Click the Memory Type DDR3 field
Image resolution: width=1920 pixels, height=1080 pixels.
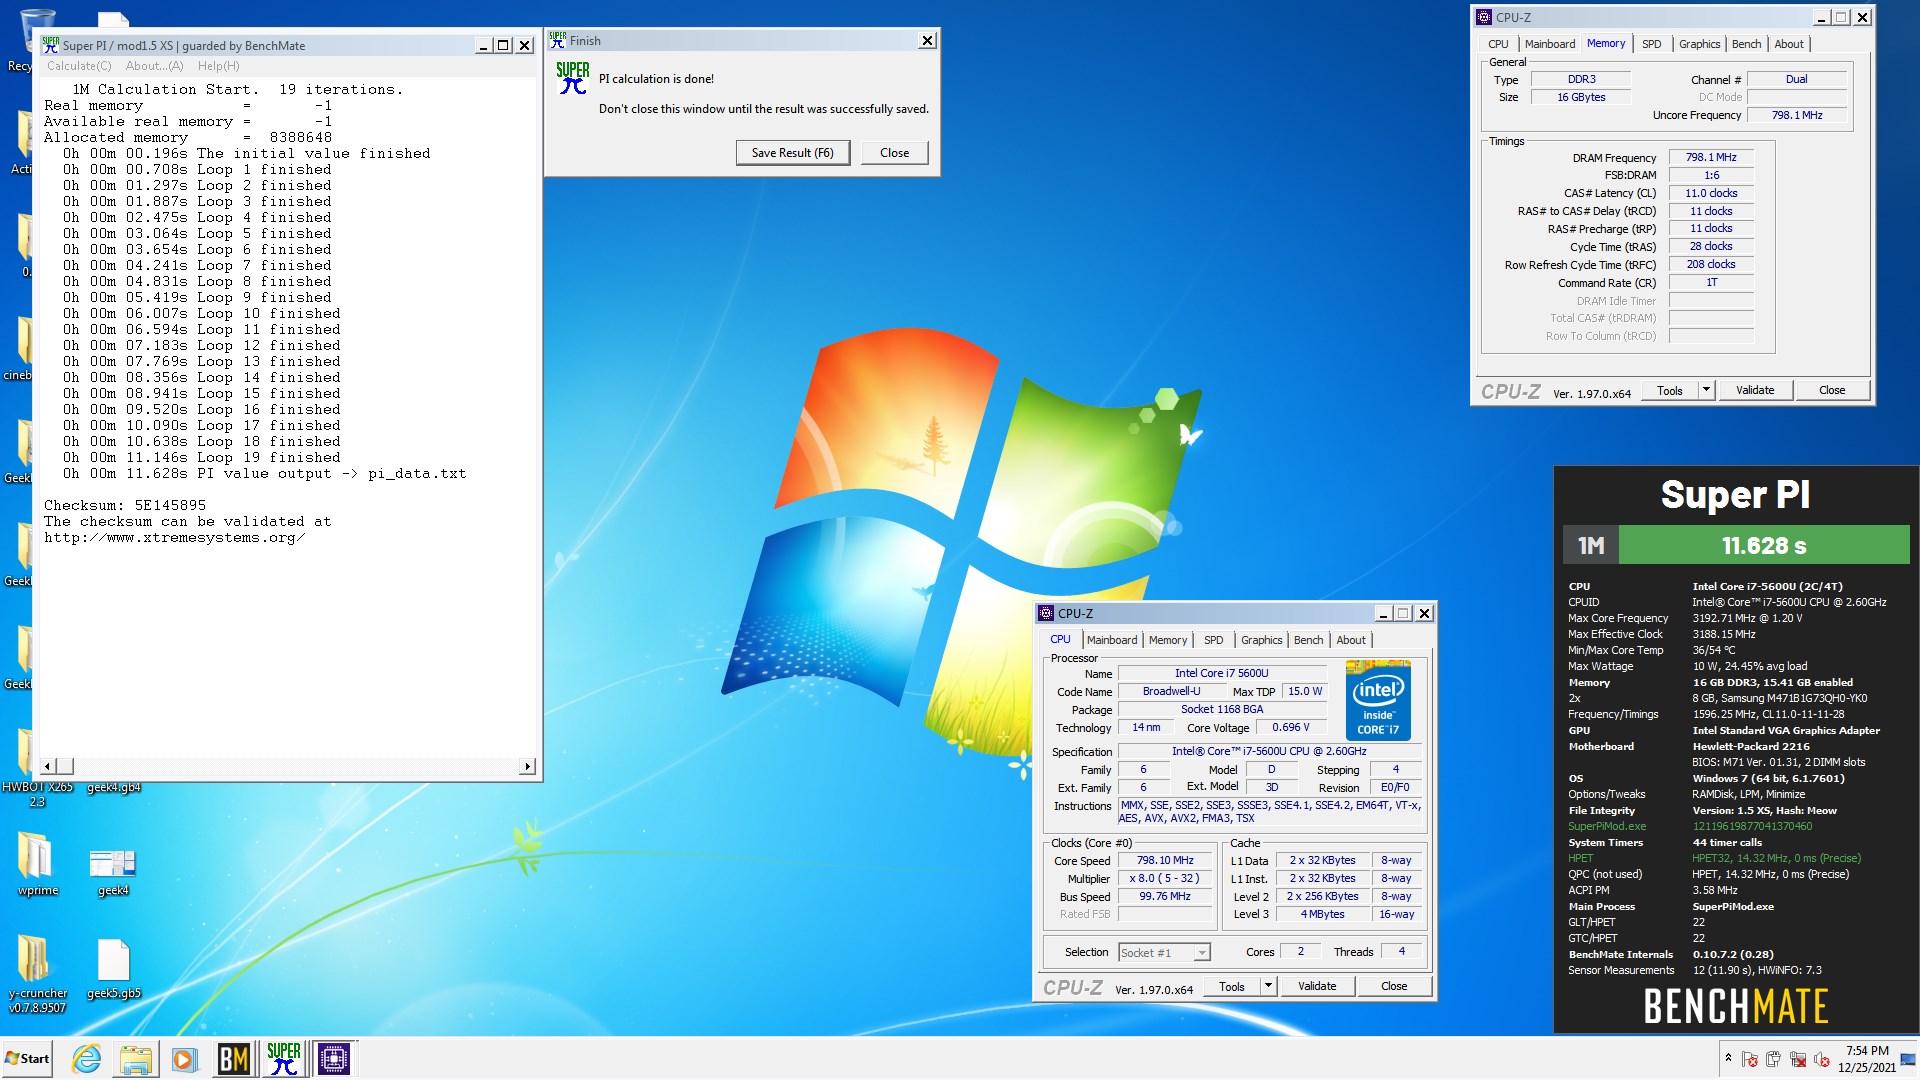pyautogui.click(x=1581, y=80)
